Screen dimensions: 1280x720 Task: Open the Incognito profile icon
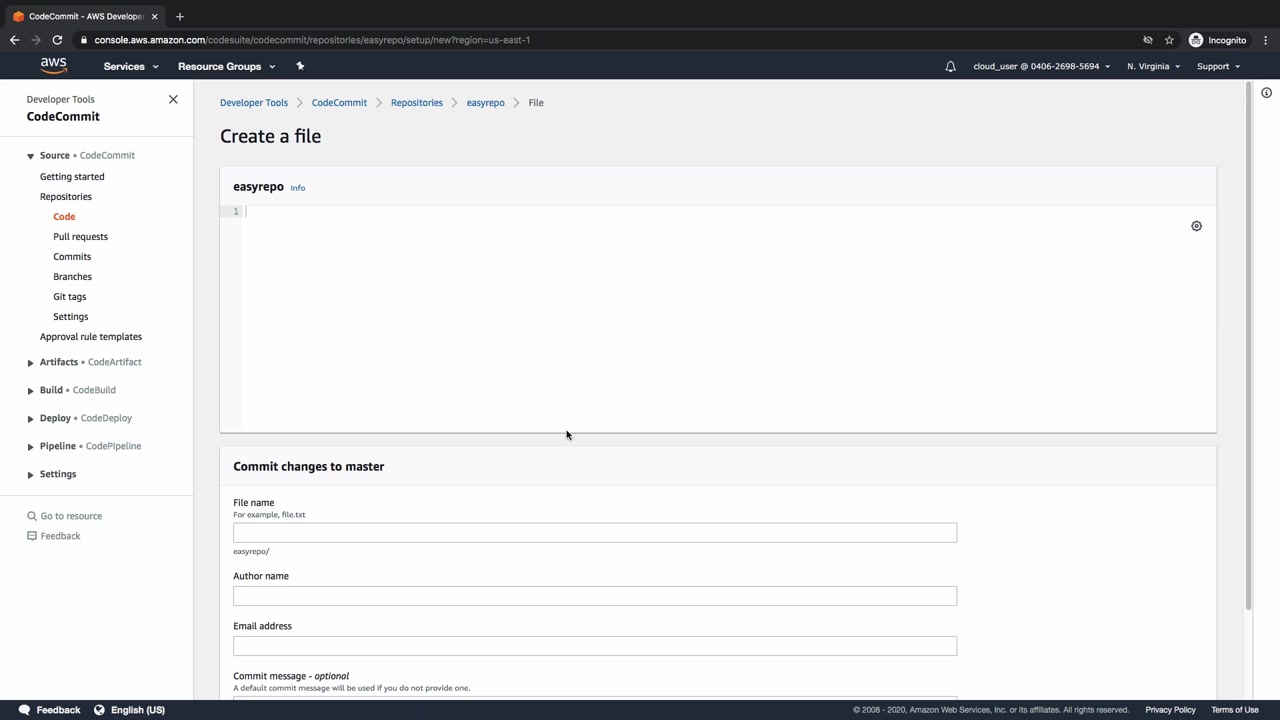coord(1196,40)
